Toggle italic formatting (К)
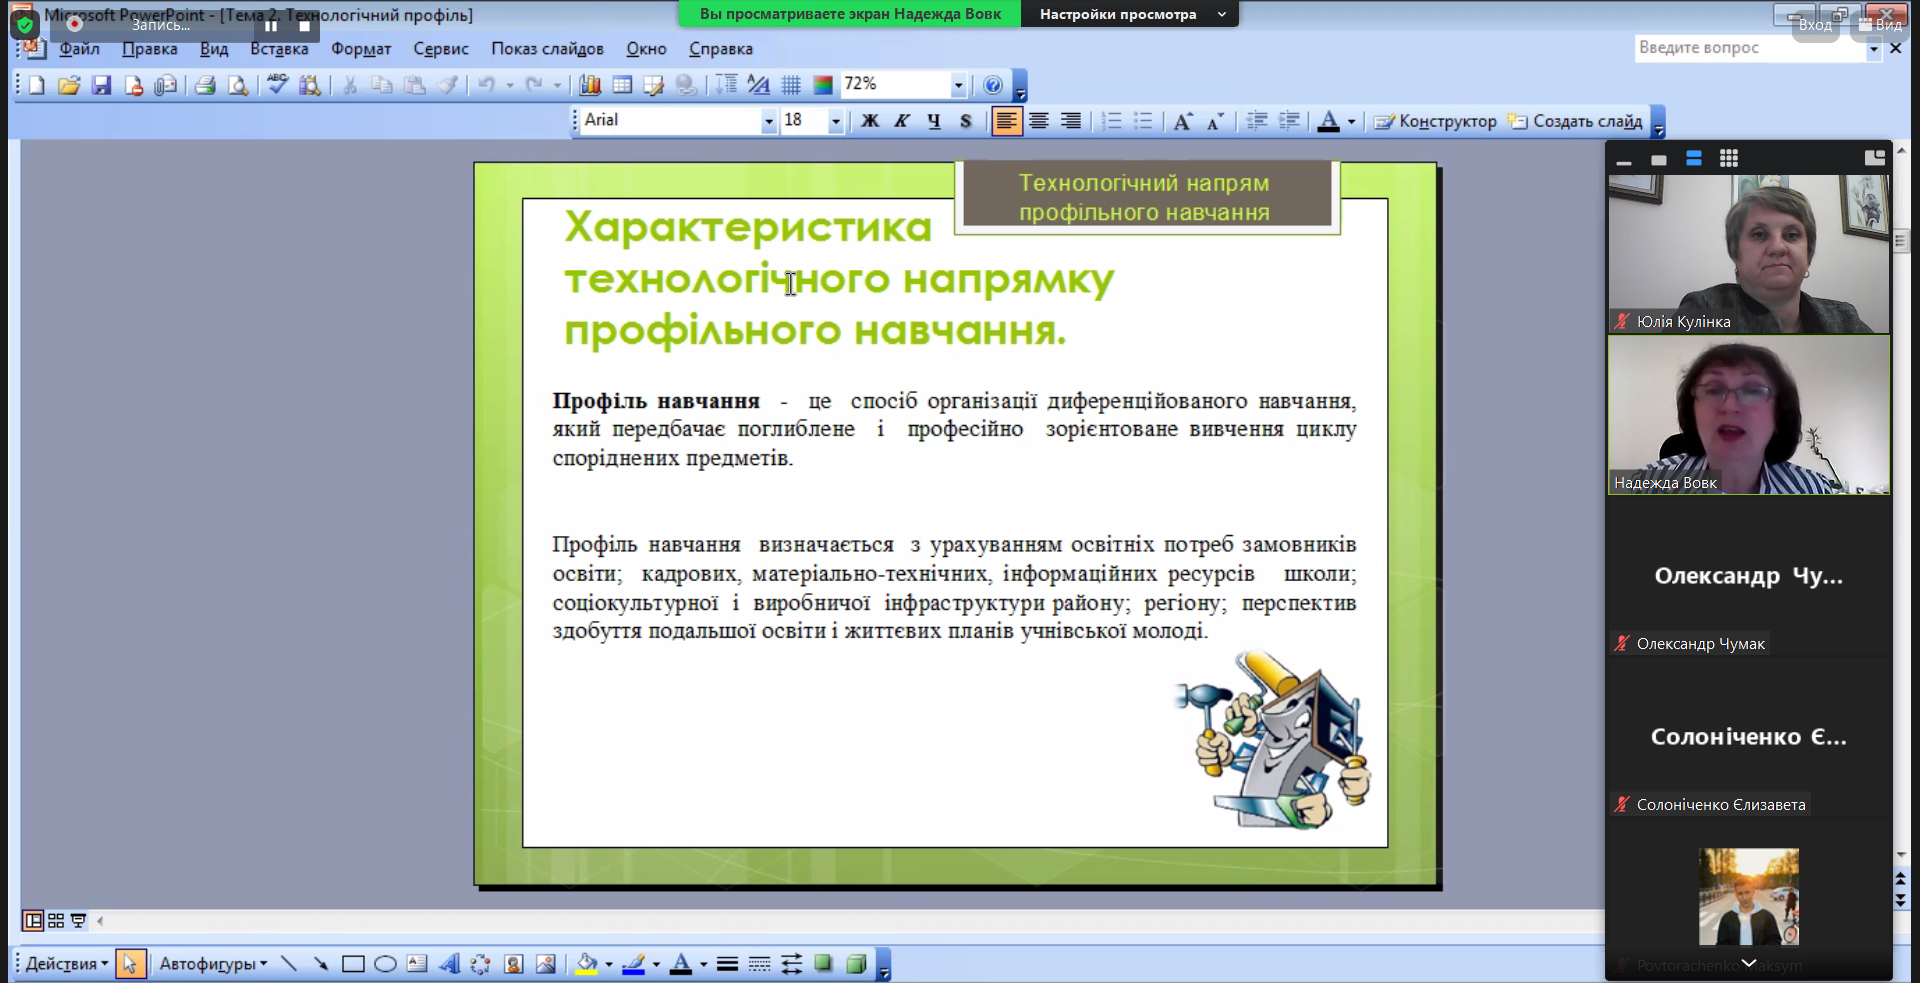 [x=902, y=121]
